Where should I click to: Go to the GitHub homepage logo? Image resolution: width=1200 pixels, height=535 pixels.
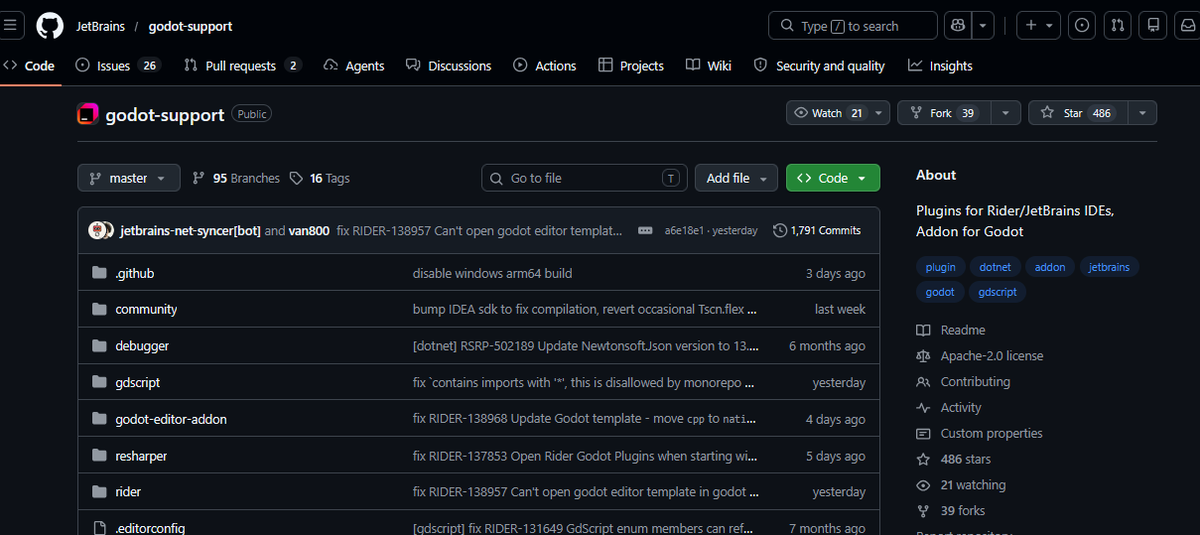coord(50,26)
